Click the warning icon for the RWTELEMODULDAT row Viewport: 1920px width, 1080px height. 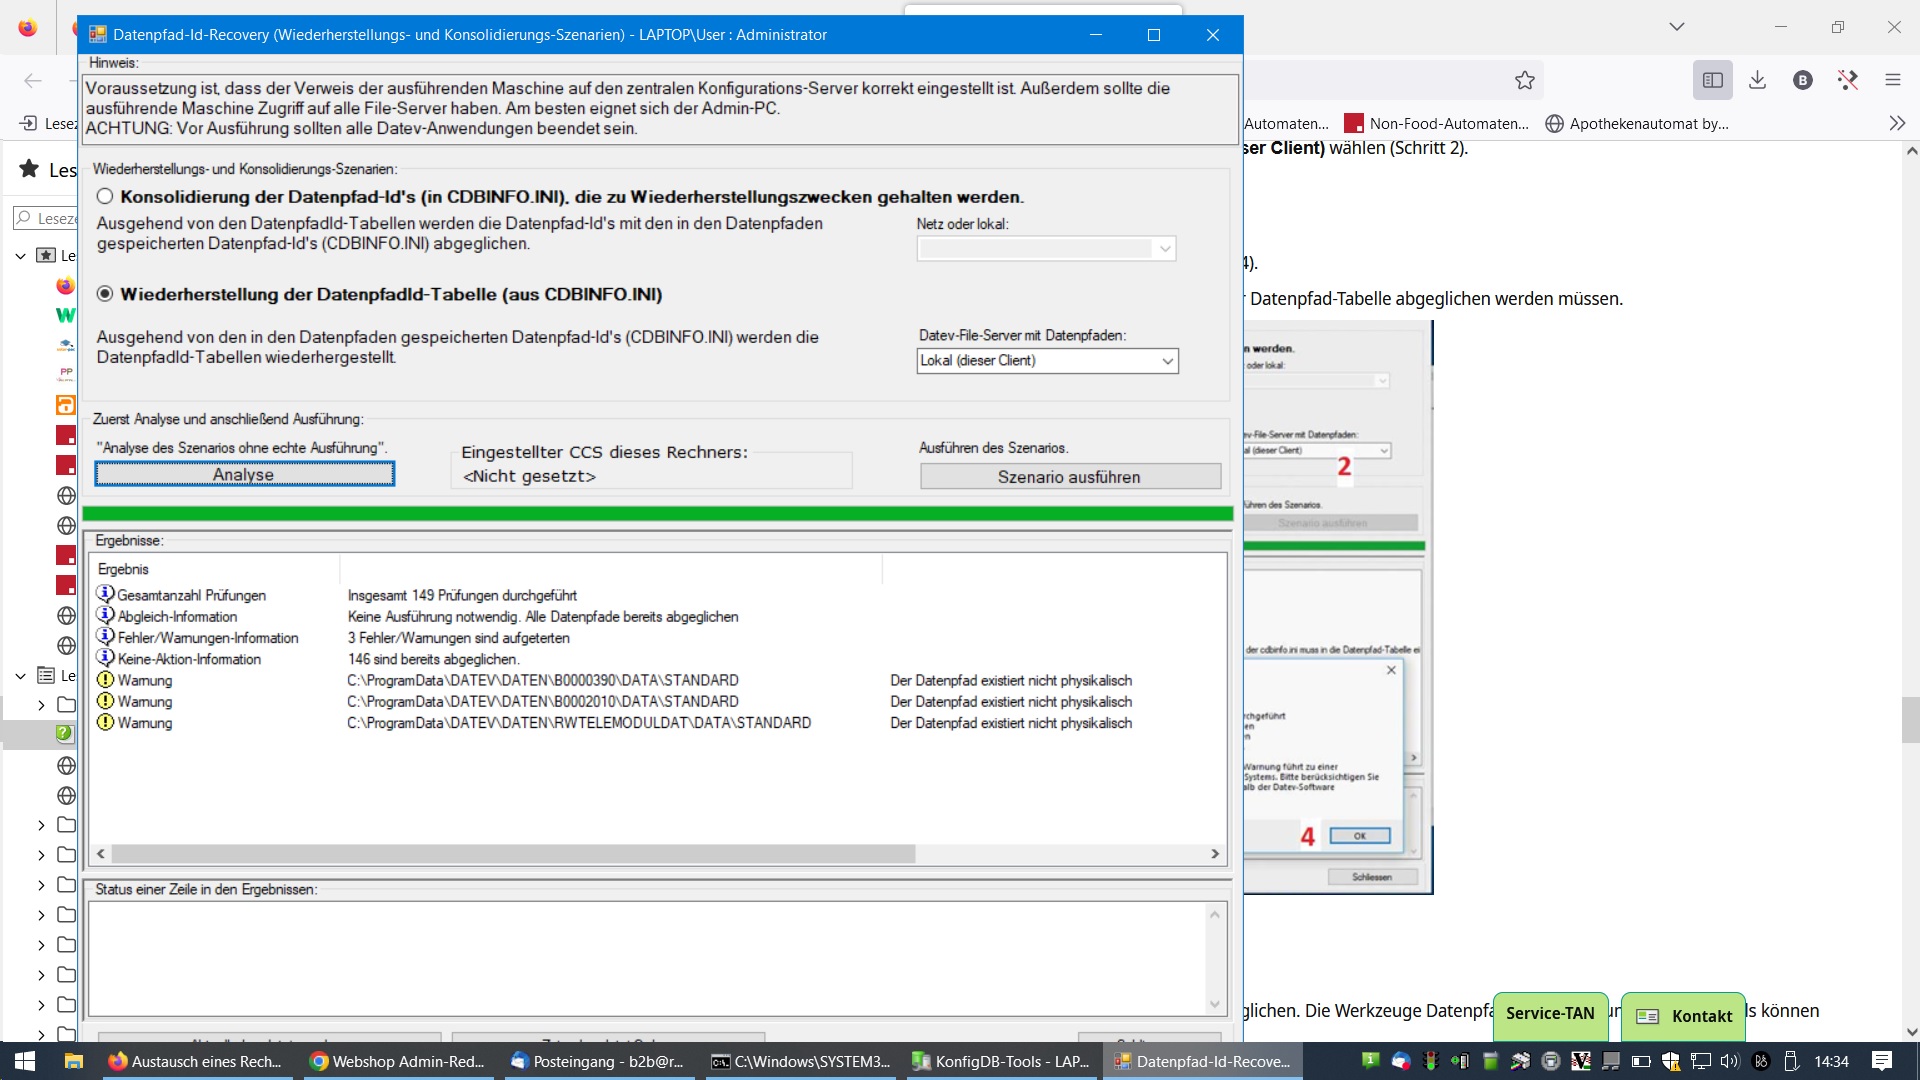pos(105,722)
